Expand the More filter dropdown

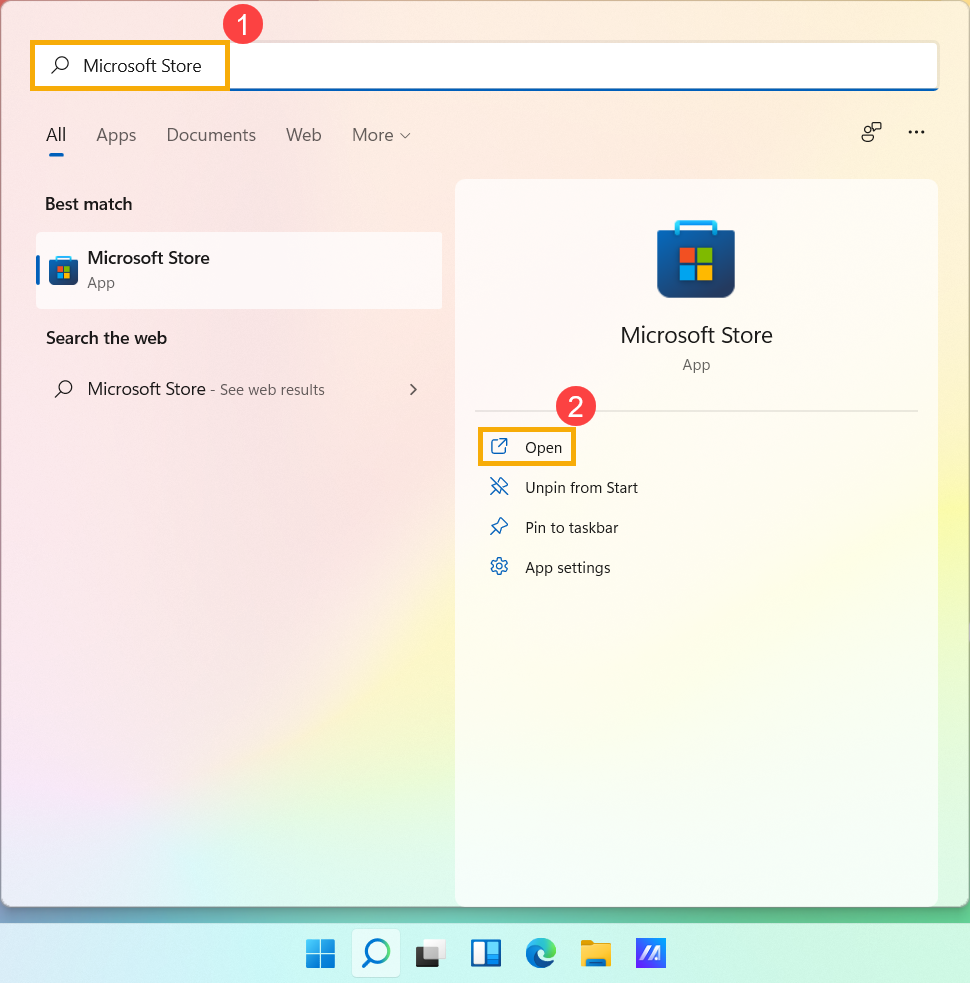(381, 135)
